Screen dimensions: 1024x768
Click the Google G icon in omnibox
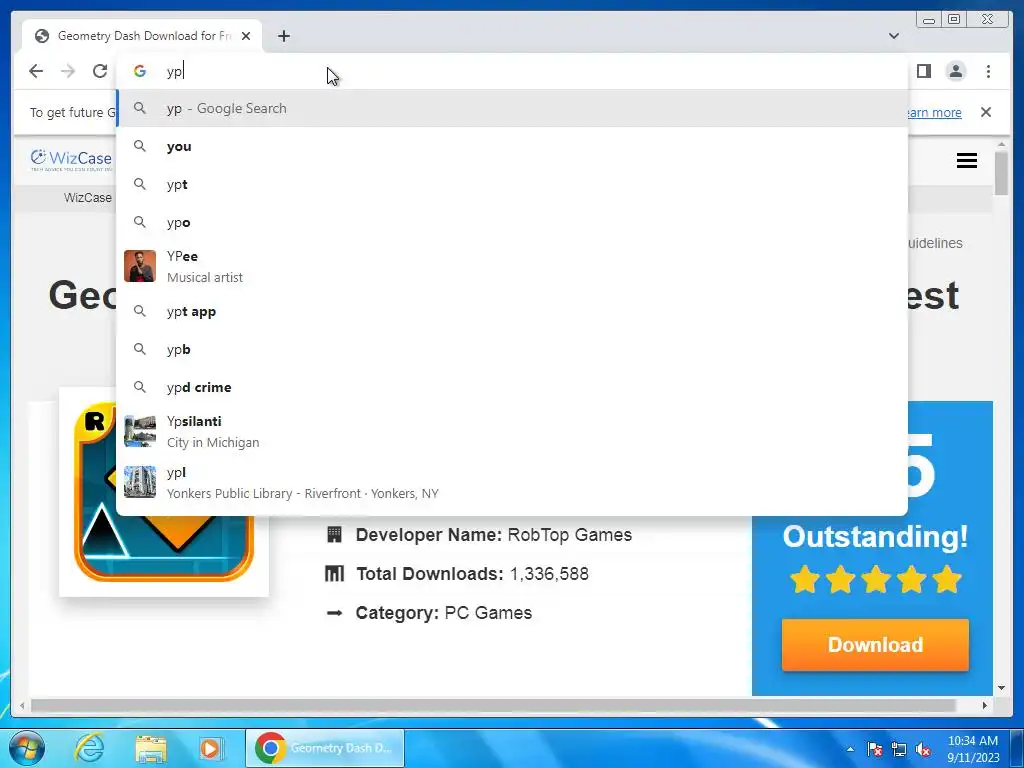(x=140, y=71)
